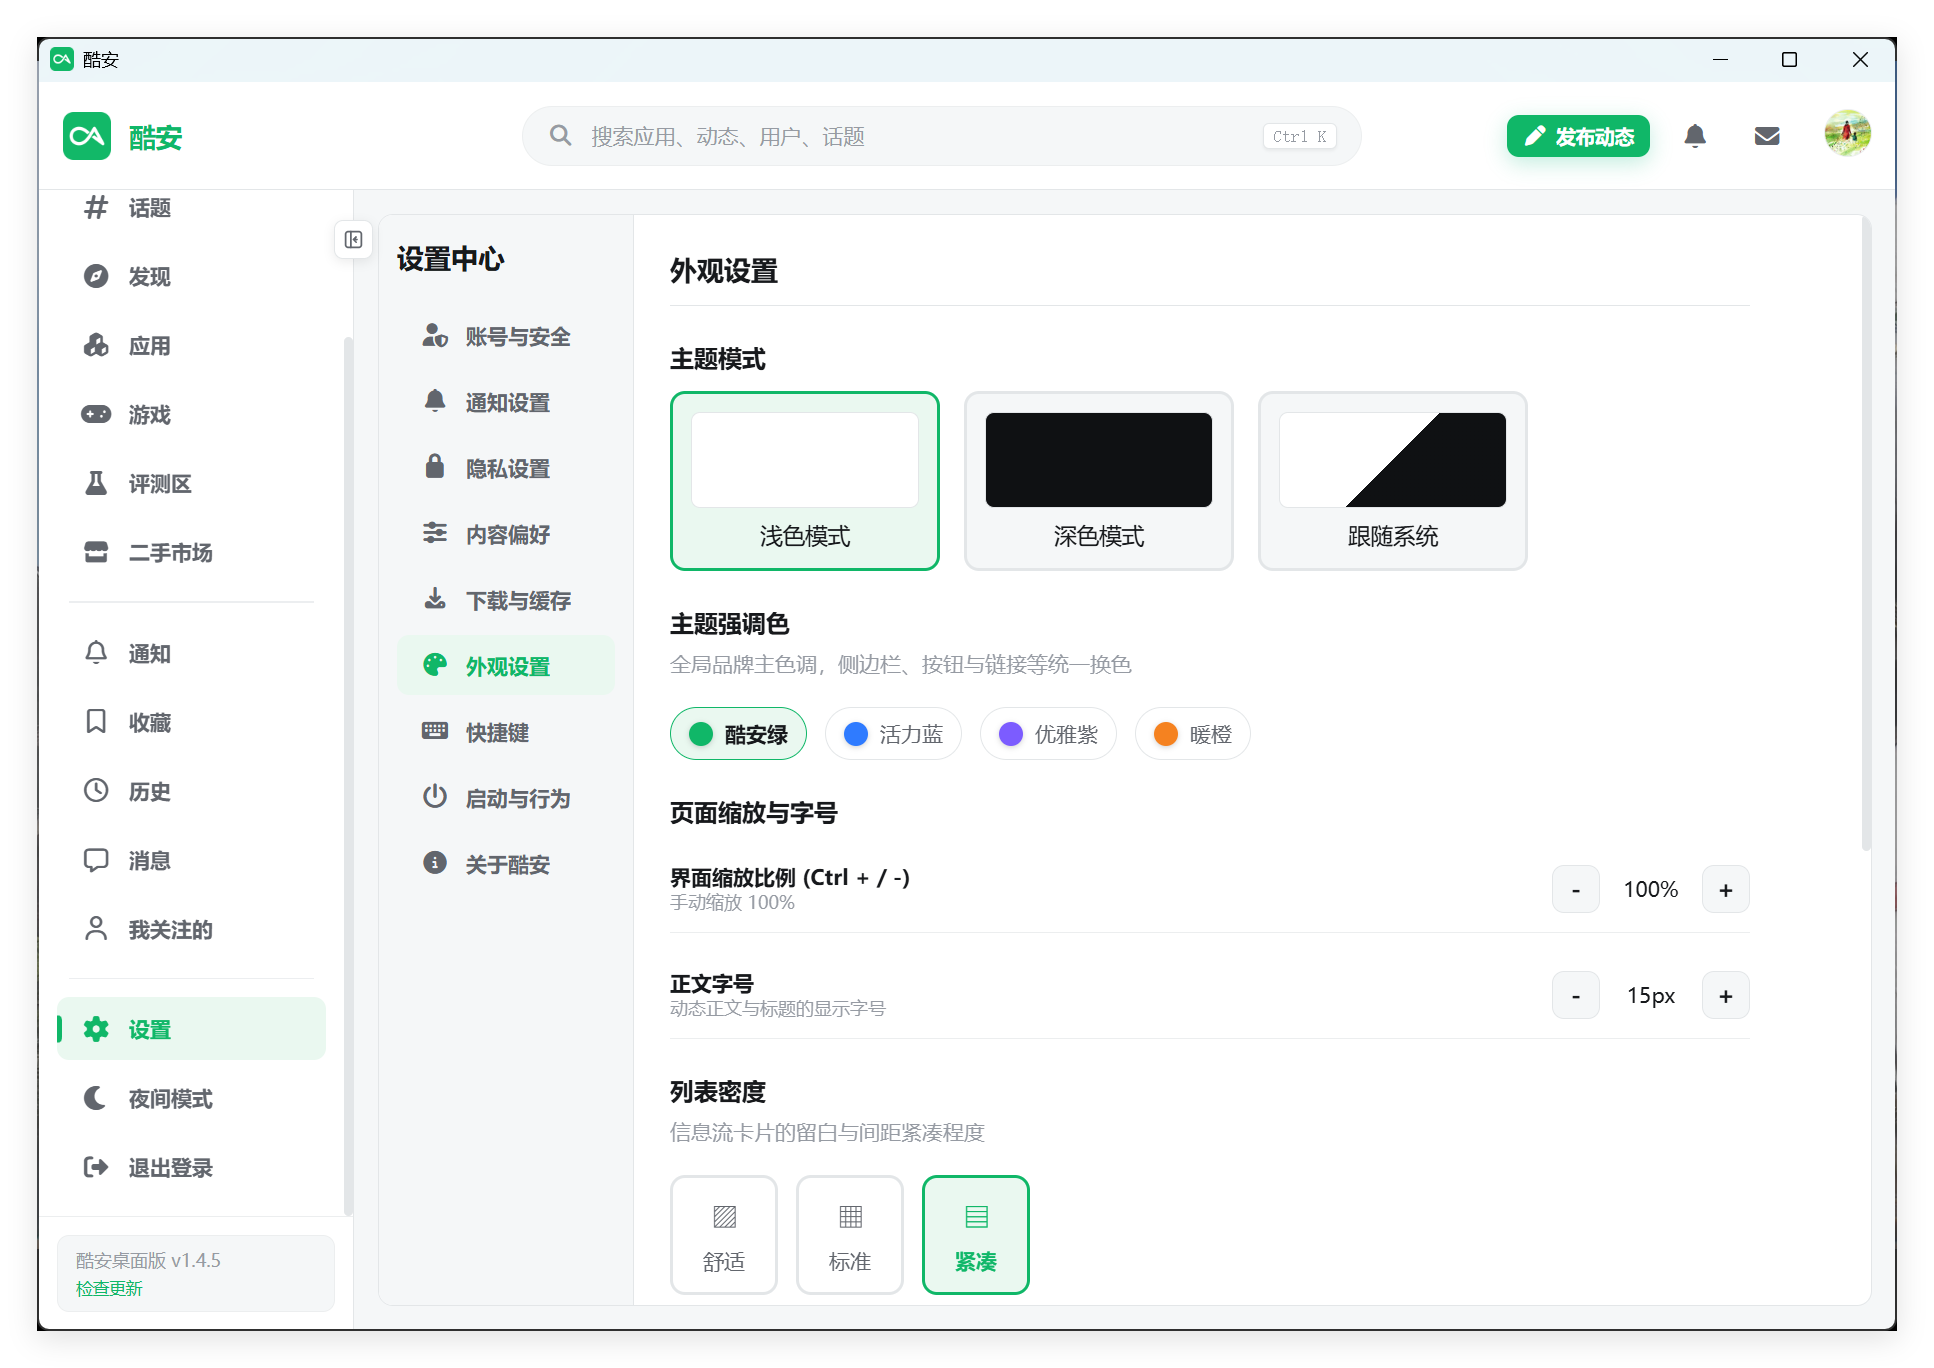Select 深色模式 theme card
The height and width of the screenshot is (1368, 1934).
pos(1099,481)
